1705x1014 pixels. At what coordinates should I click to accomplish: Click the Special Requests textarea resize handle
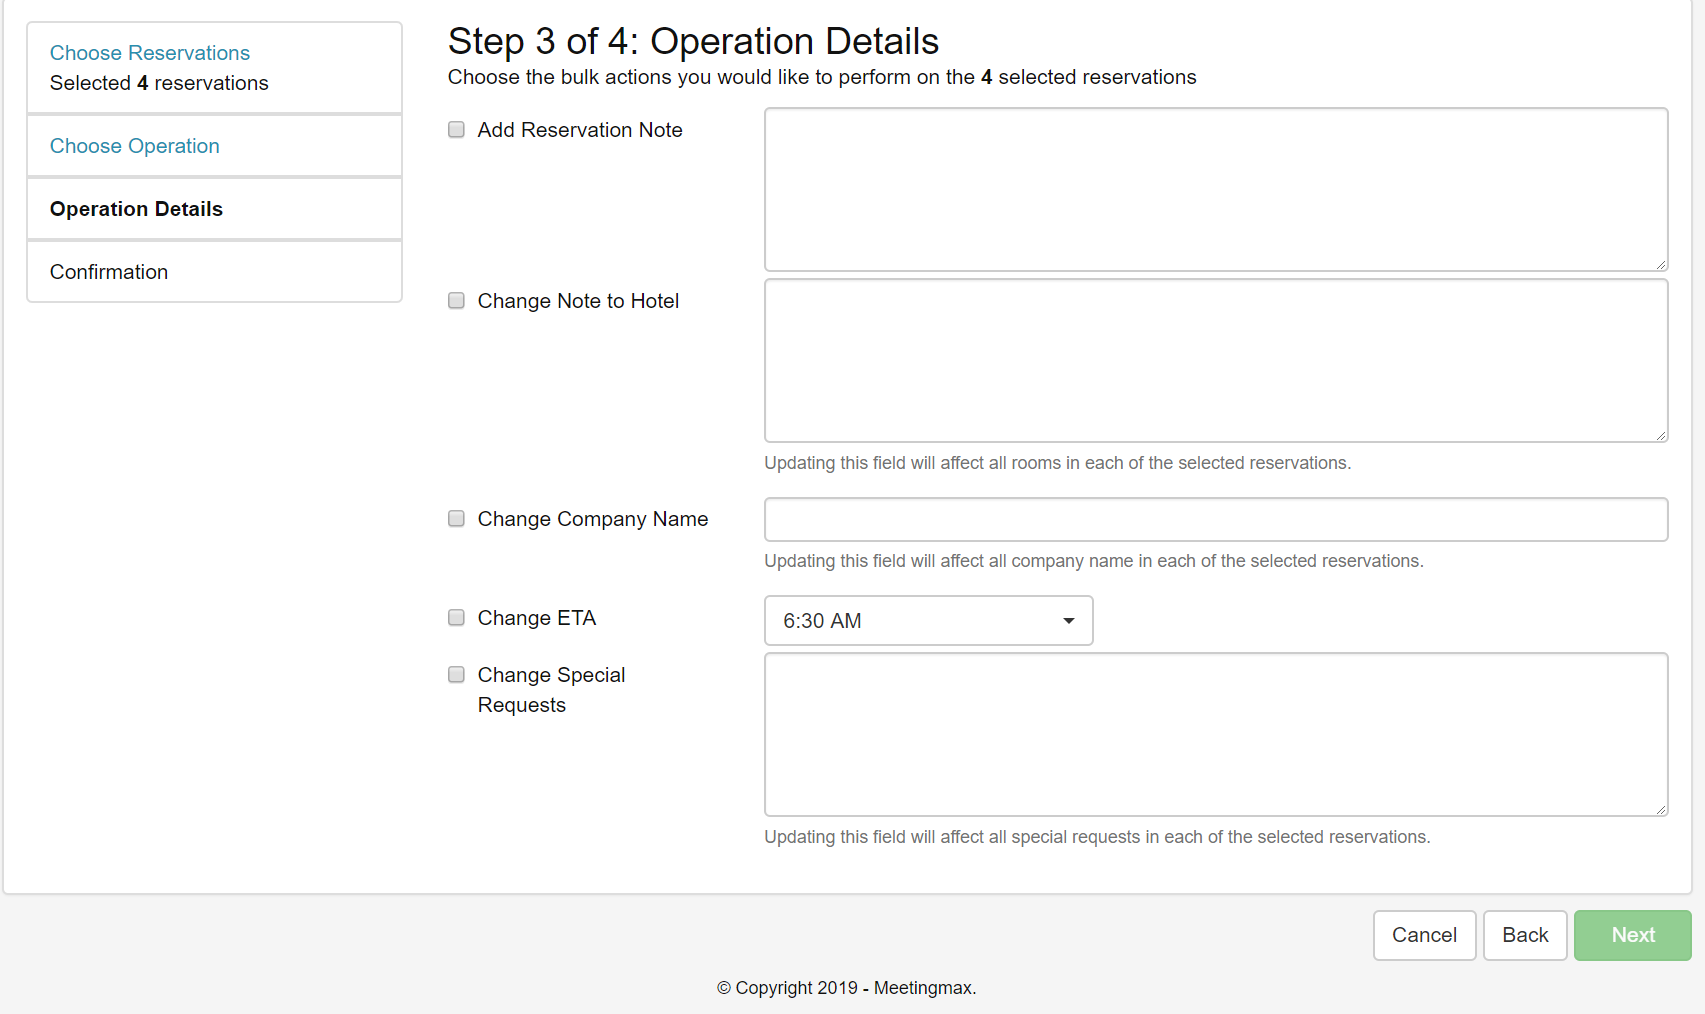pyautogui.click(x=1660, y=809)
